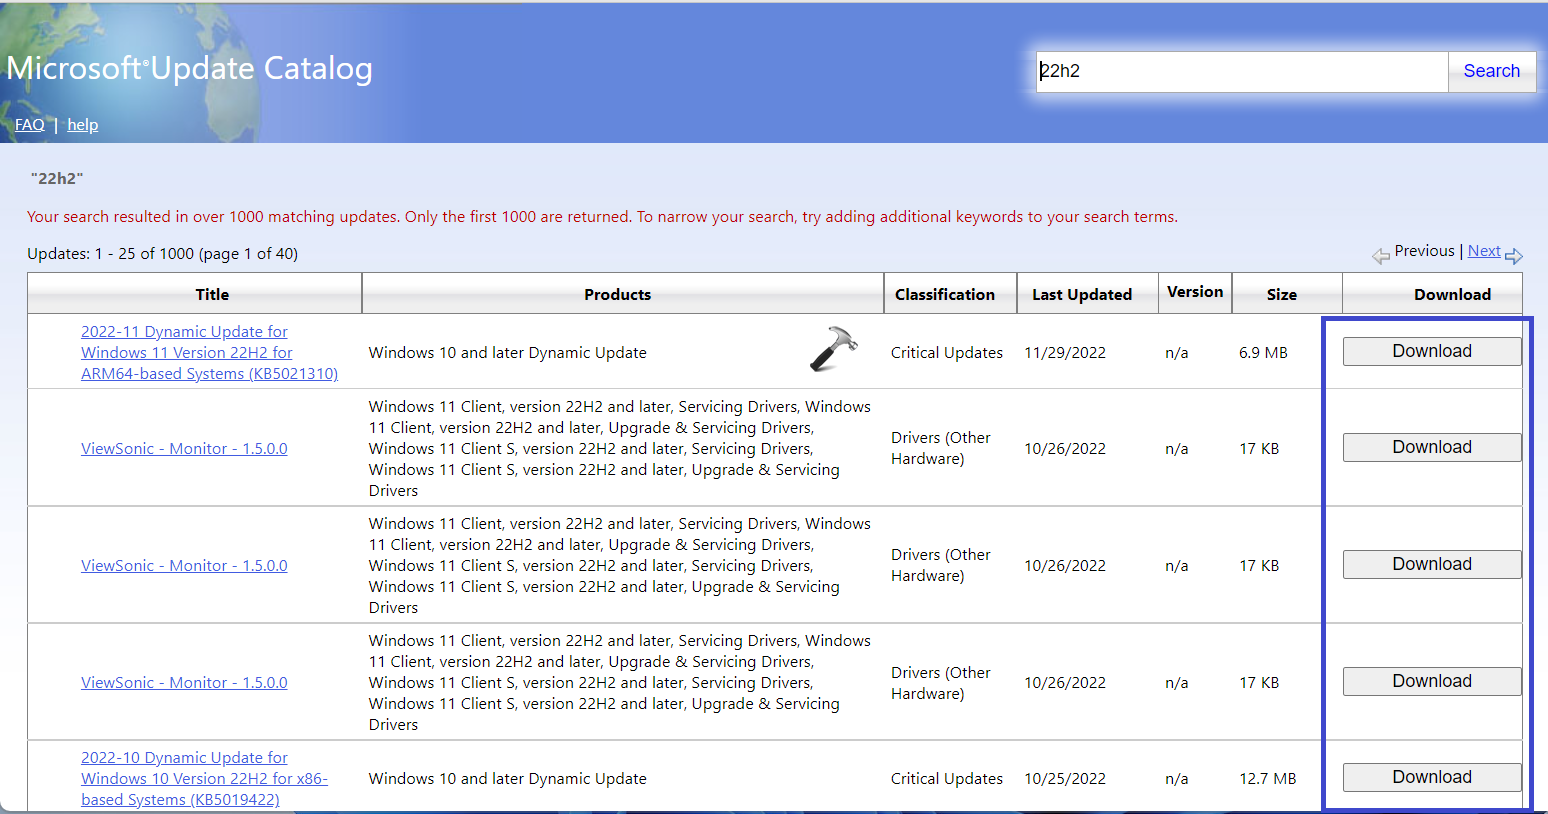Download the first ViewSonic Monitor driver
Image resolution: width=1548 pixels, height=814 pixels.
click(1431, 447)
